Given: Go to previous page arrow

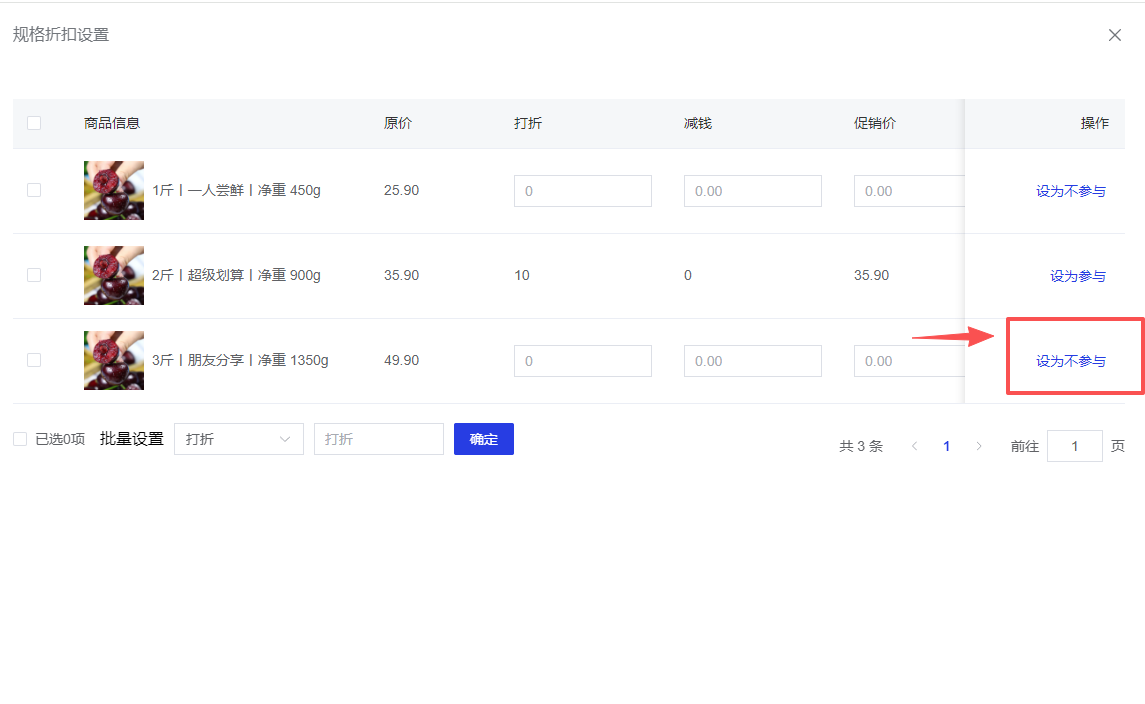Looking at the screenshot, I should click(914, 446).
